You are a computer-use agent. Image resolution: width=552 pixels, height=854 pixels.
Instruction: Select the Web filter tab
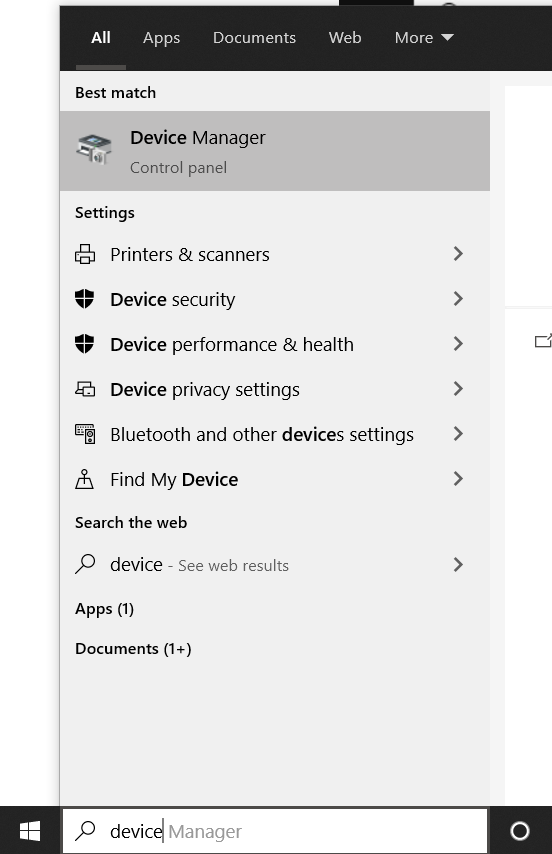coord(345,38)
